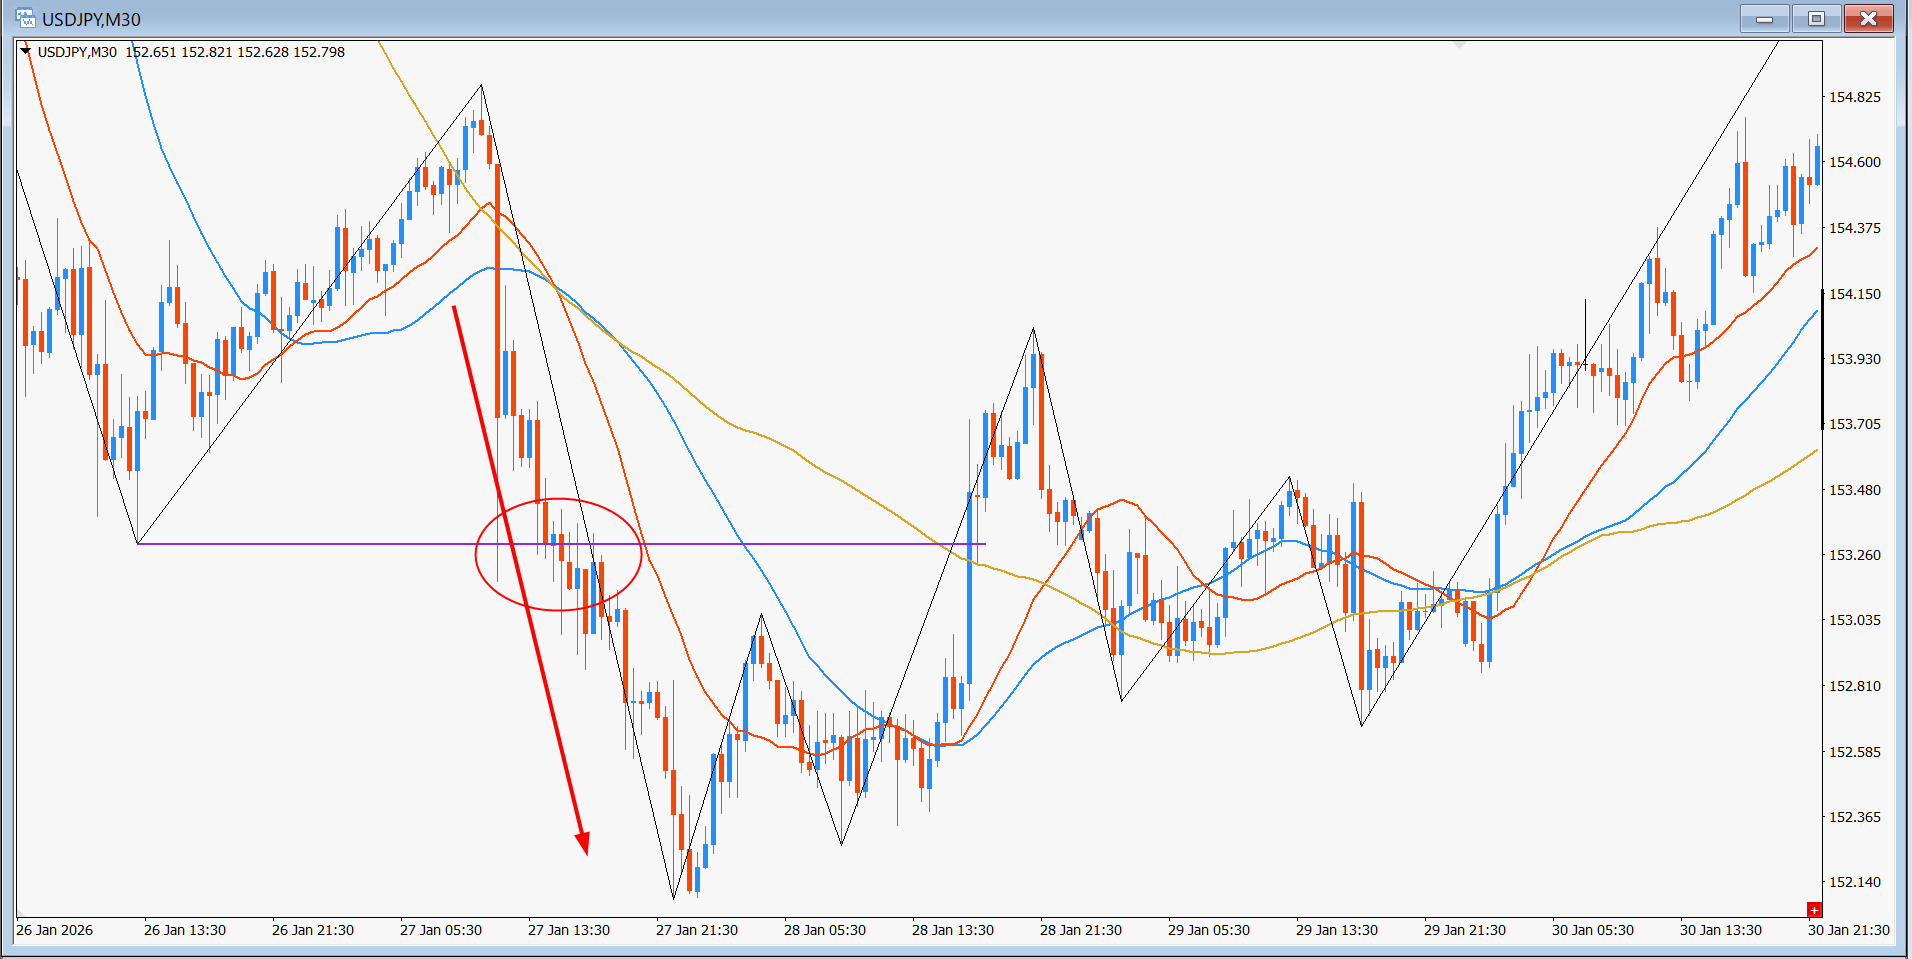
Task: Click the 153.260 price scale label
Action: 1854,555
